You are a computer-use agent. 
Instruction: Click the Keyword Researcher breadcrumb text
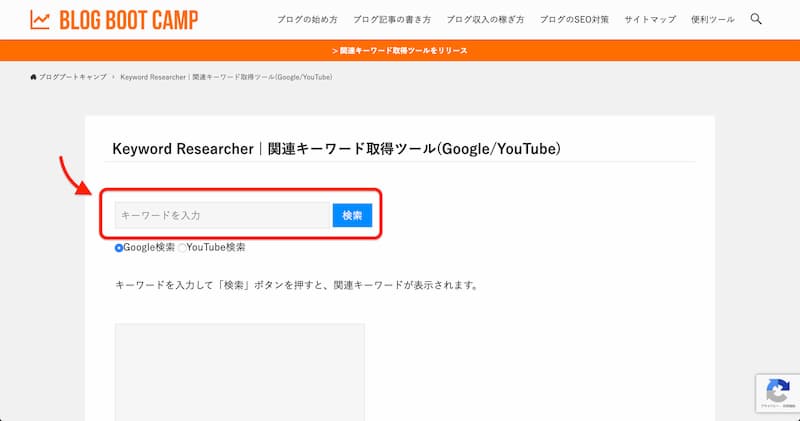click(226, 77)
